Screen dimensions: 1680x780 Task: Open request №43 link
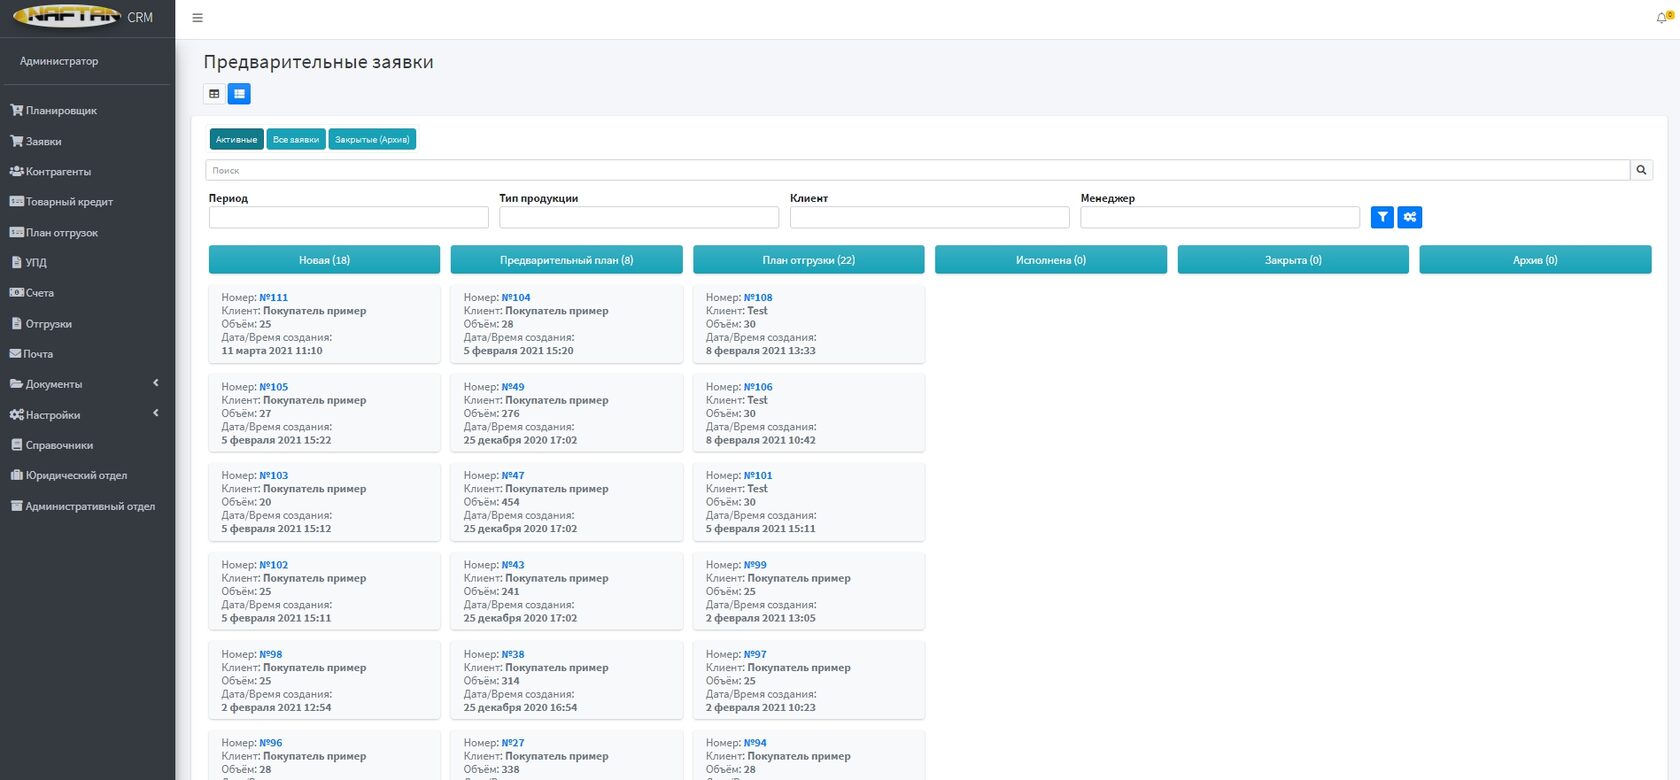[x=513, y=565]
